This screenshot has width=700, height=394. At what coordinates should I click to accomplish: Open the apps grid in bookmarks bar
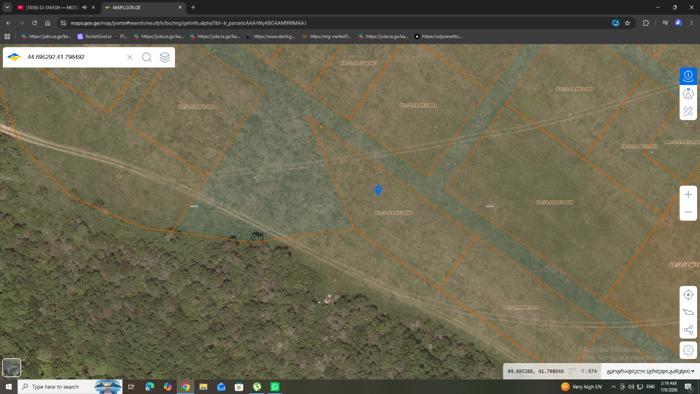[7, 37]
